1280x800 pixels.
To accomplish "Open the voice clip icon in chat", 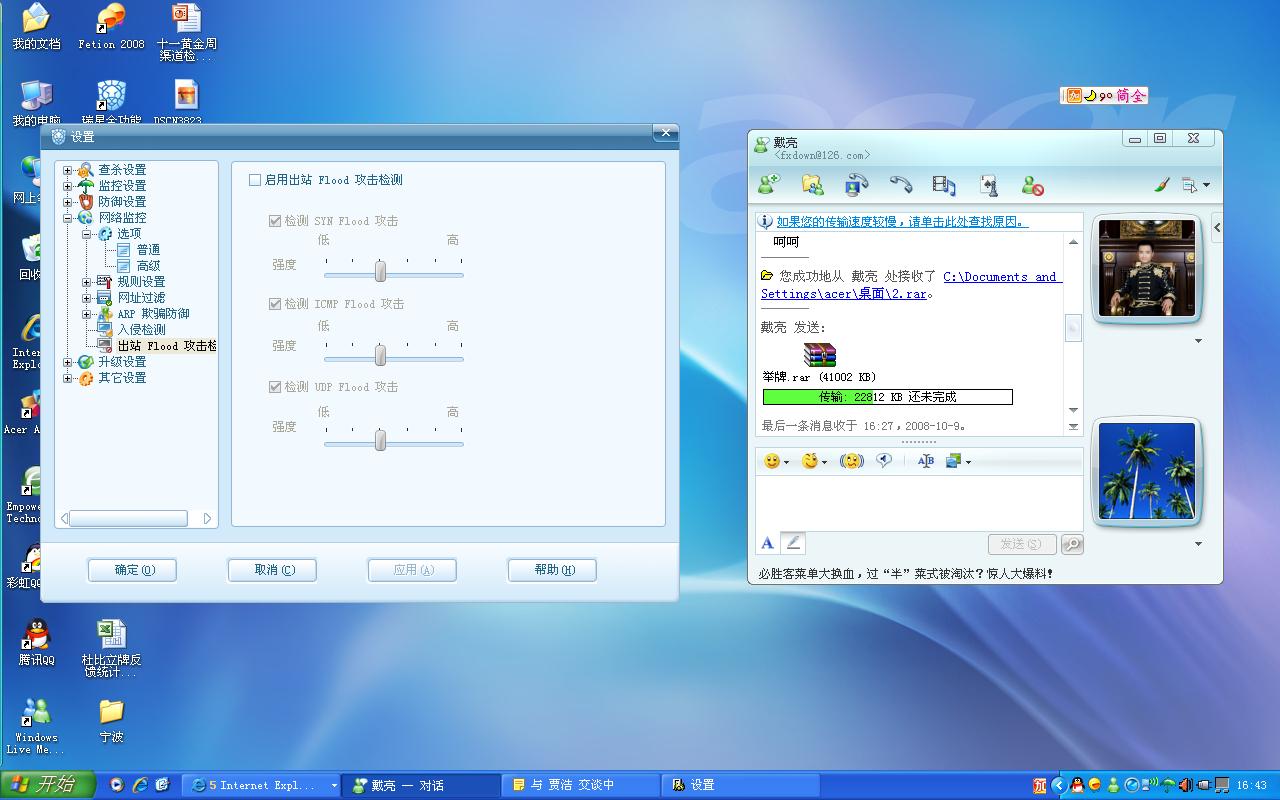I will pos(884,461).
